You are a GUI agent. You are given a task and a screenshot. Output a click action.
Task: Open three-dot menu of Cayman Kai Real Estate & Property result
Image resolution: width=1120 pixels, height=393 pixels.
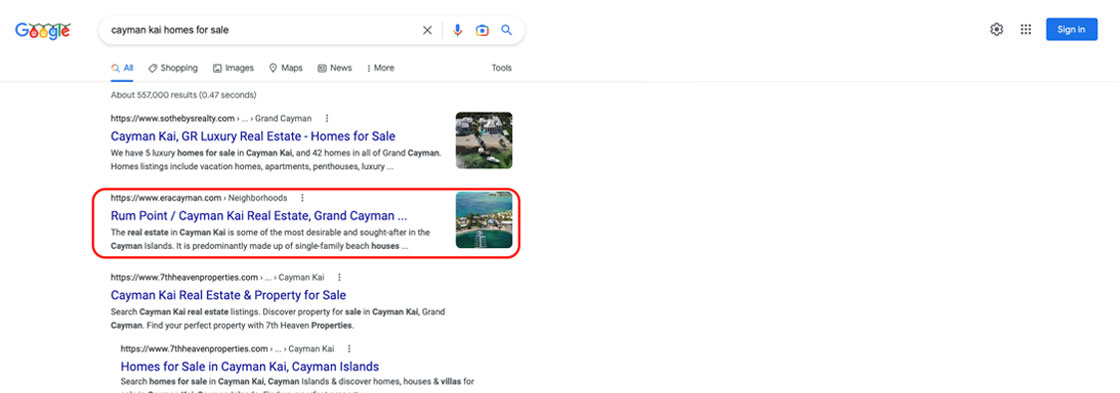pos(339,277)
